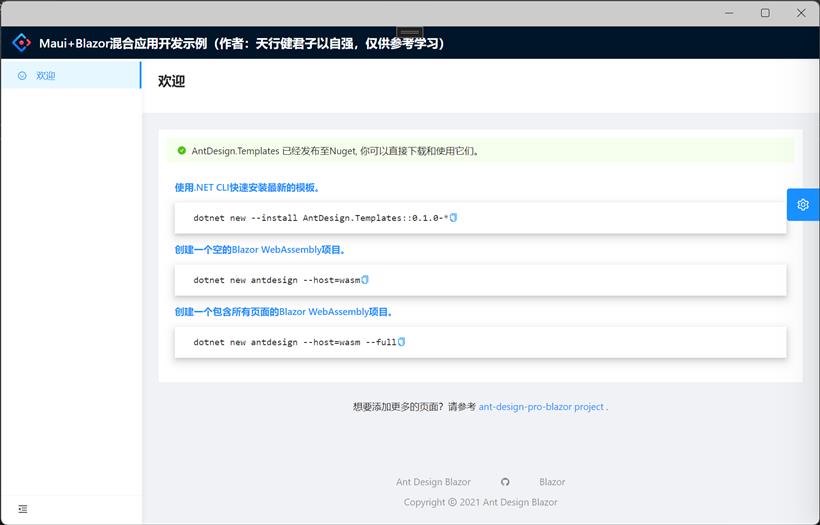Open 创建一个空的Blazor WebAssembly项目 link
The image size is (820, 525).
point(260,250)
